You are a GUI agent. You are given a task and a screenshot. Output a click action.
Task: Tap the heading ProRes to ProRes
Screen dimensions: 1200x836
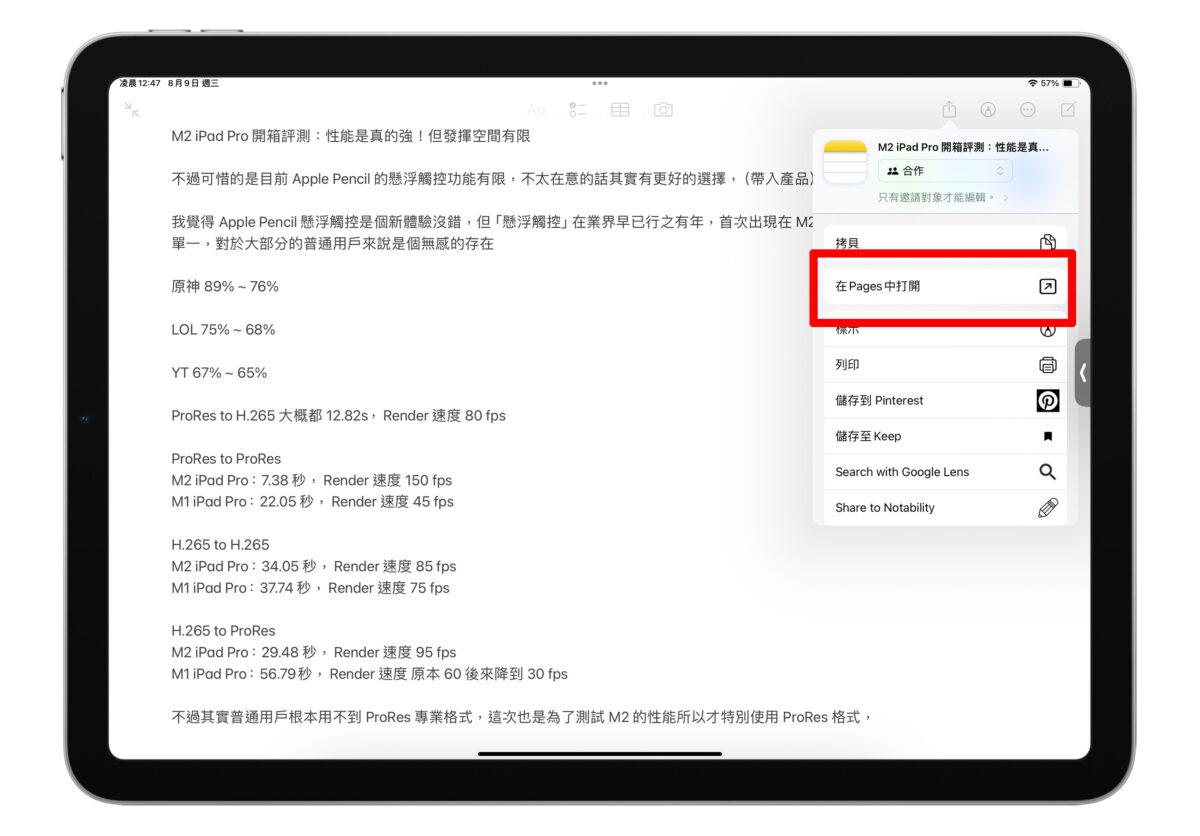pos(226,459)
